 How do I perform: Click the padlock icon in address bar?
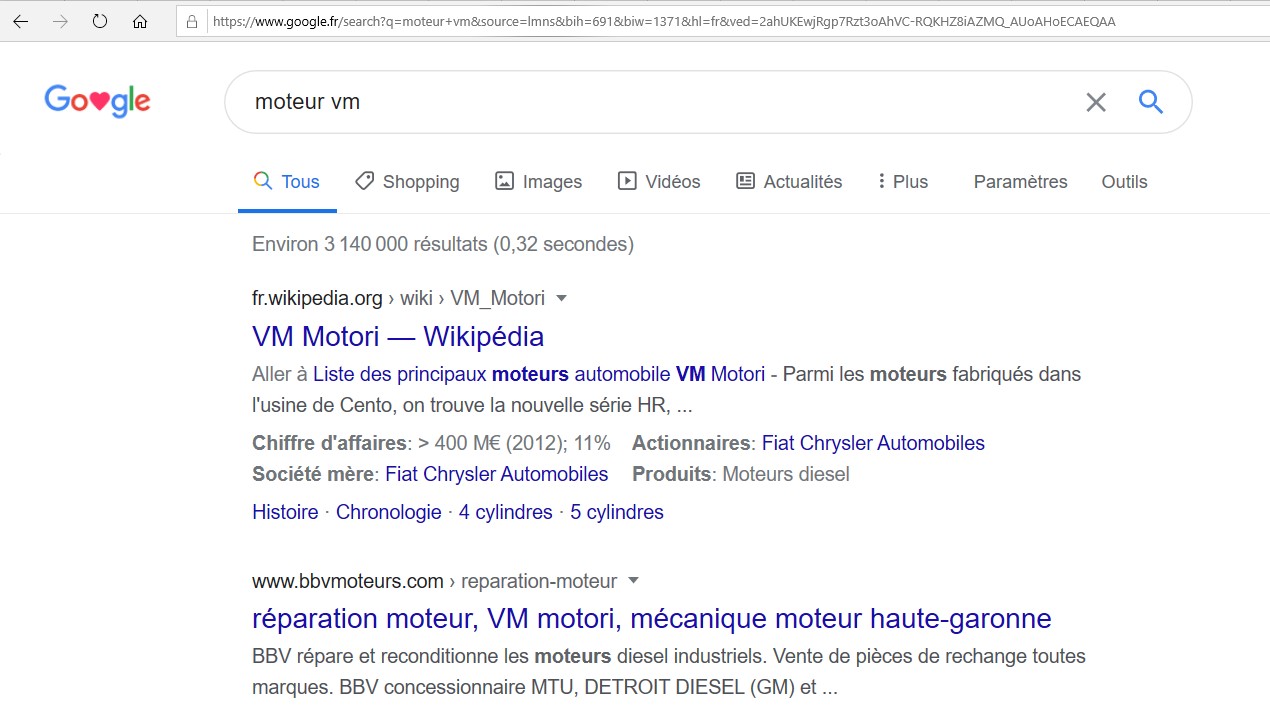[192, 21]
